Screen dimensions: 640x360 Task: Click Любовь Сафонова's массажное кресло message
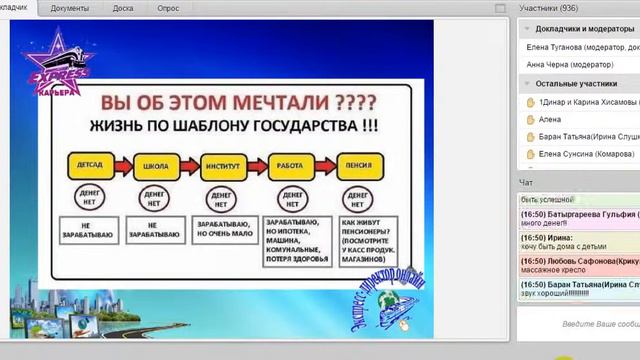(x=580, y=265)
